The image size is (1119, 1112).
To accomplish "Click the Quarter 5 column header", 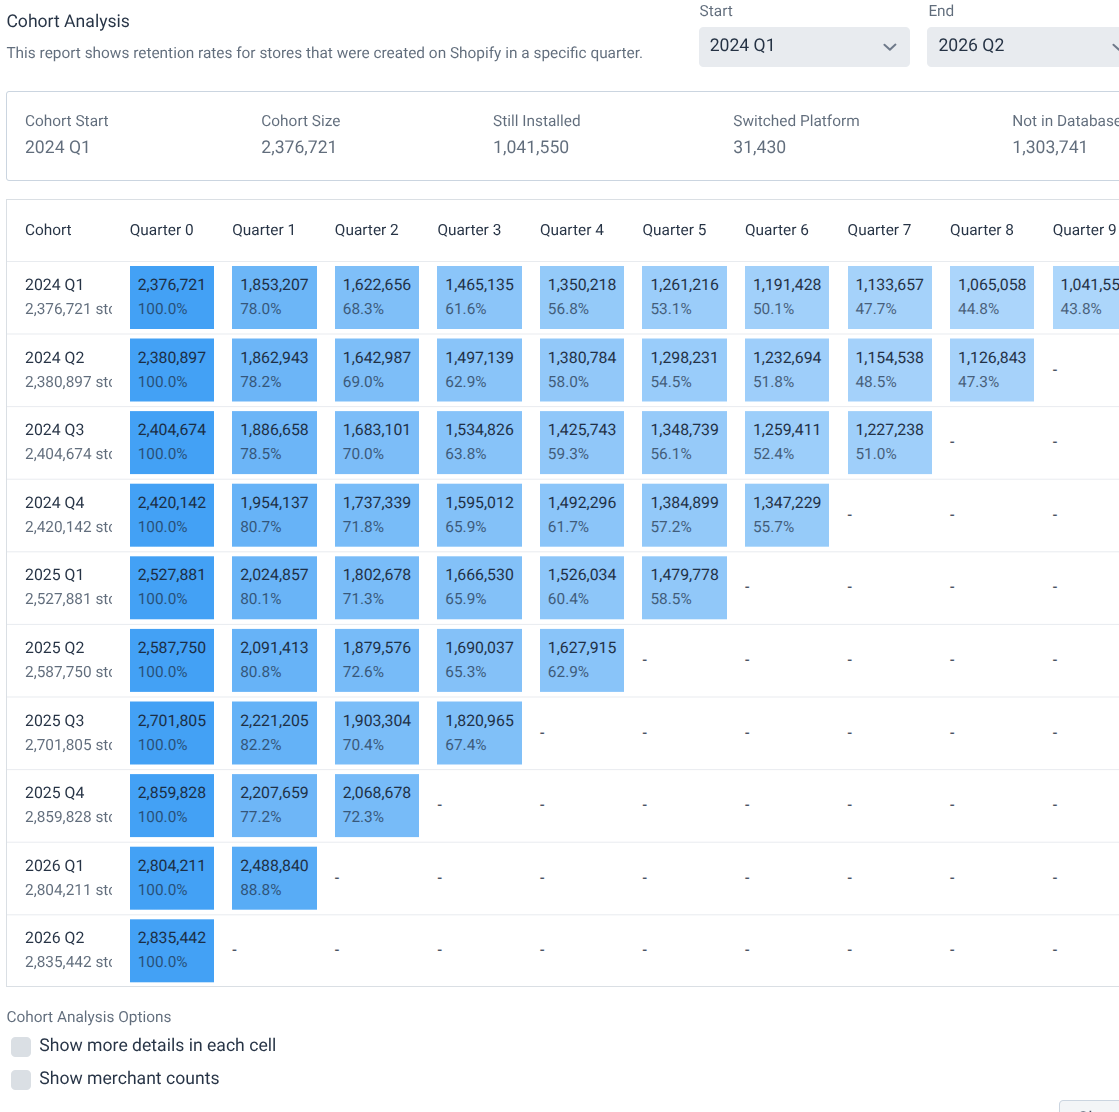I will 674,230.
